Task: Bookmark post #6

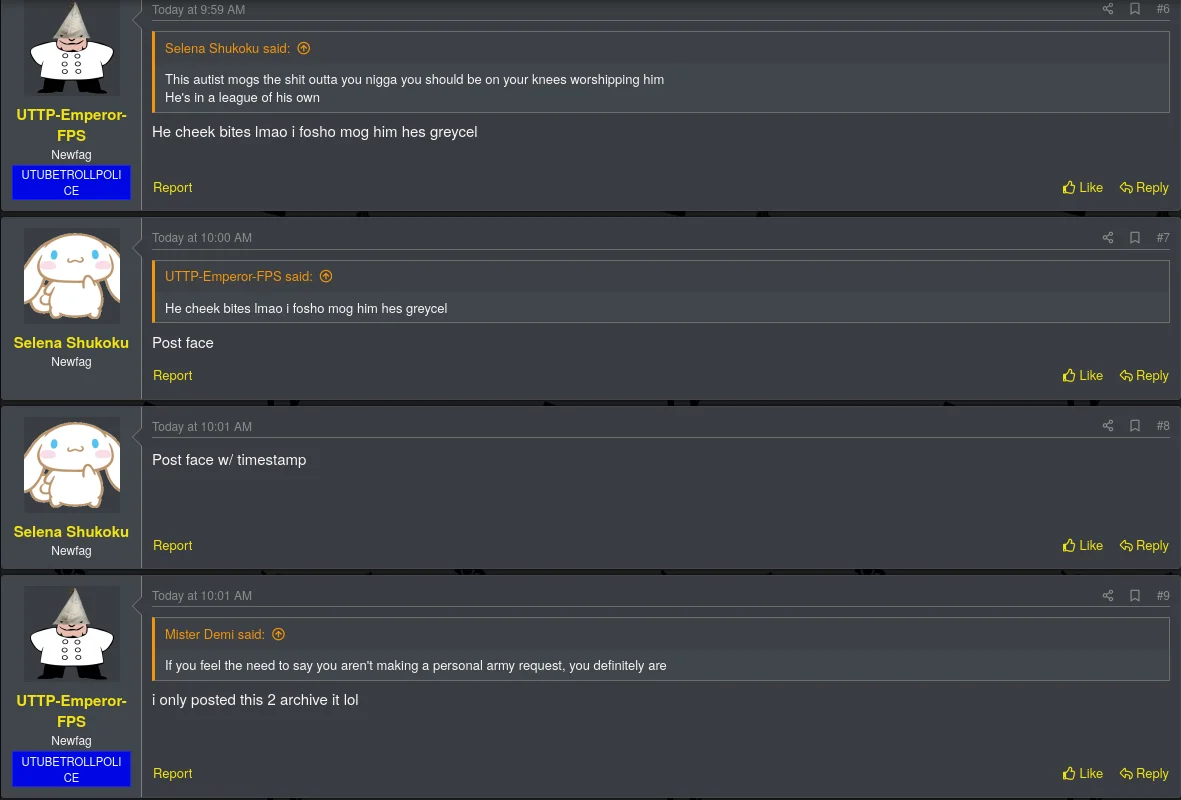Action: (x=1134, y=9)
